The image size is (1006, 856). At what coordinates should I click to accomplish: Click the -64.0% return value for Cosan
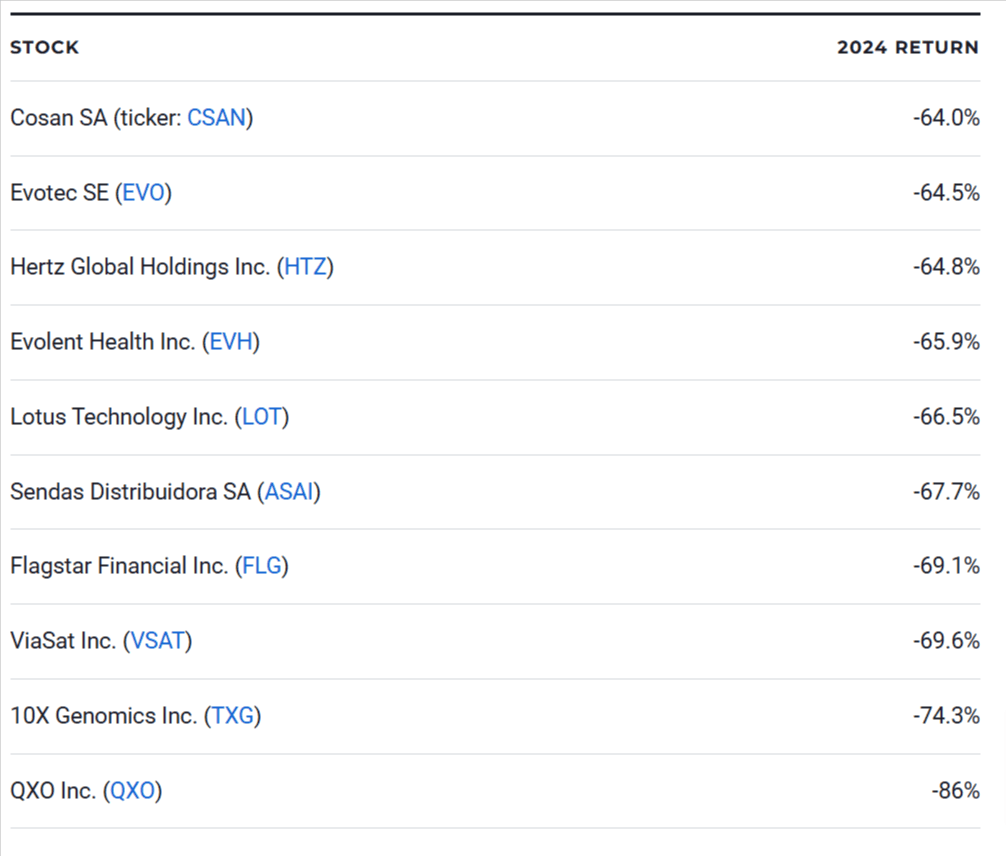(945, 118)
